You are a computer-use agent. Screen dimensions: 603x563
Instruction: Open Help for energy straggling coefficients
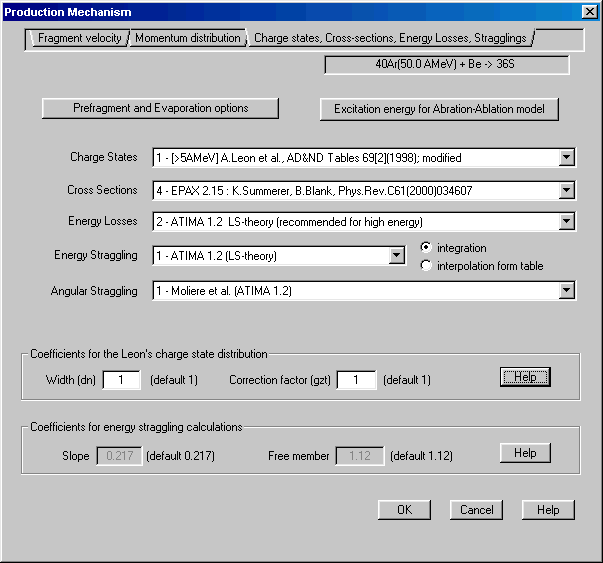pos(525,453)
